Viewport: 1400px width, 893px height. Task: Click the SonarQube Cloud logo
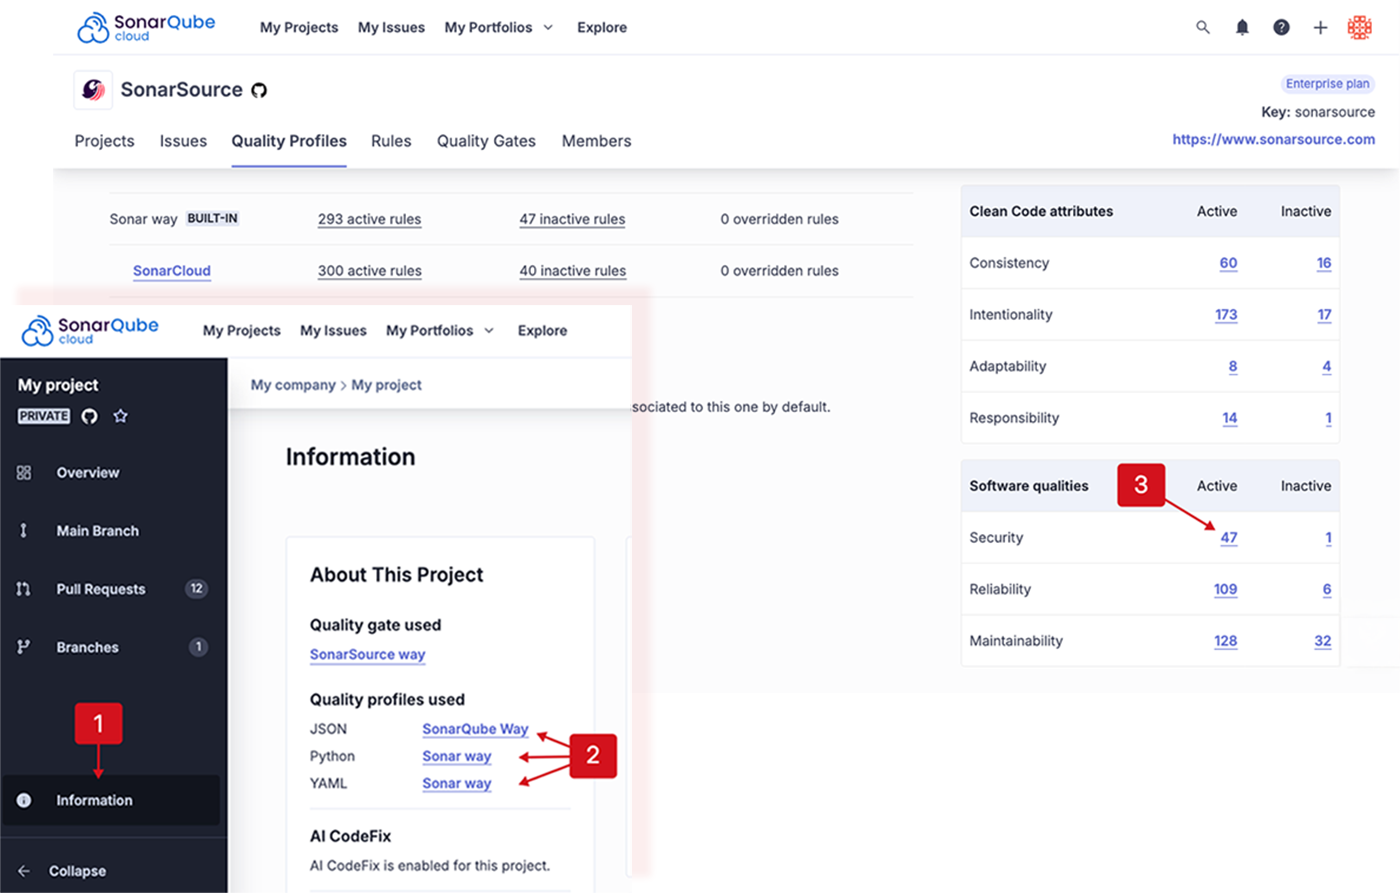pos(146,27)
